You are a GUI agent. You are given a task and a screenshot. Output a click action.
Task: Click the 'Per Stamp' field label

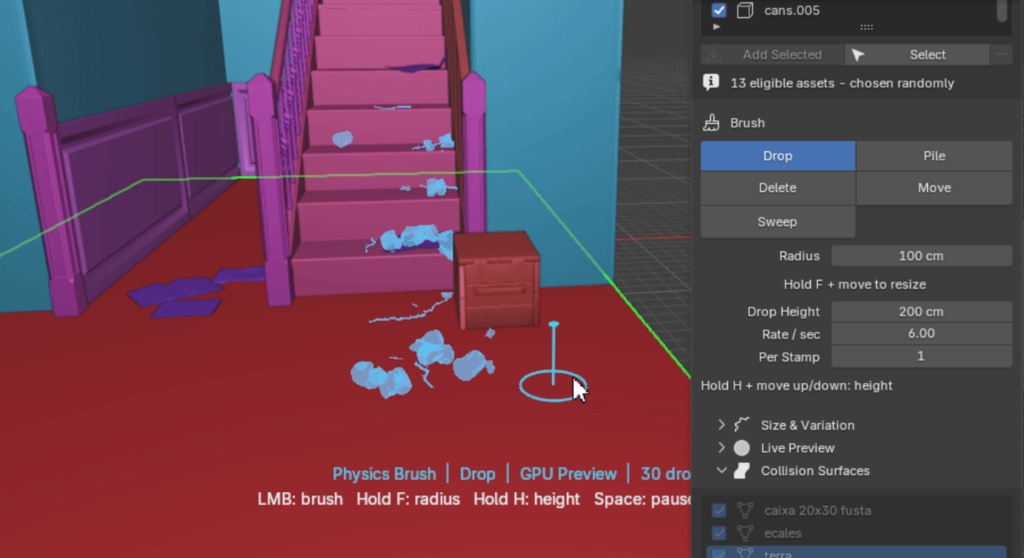tap(789, 357)
